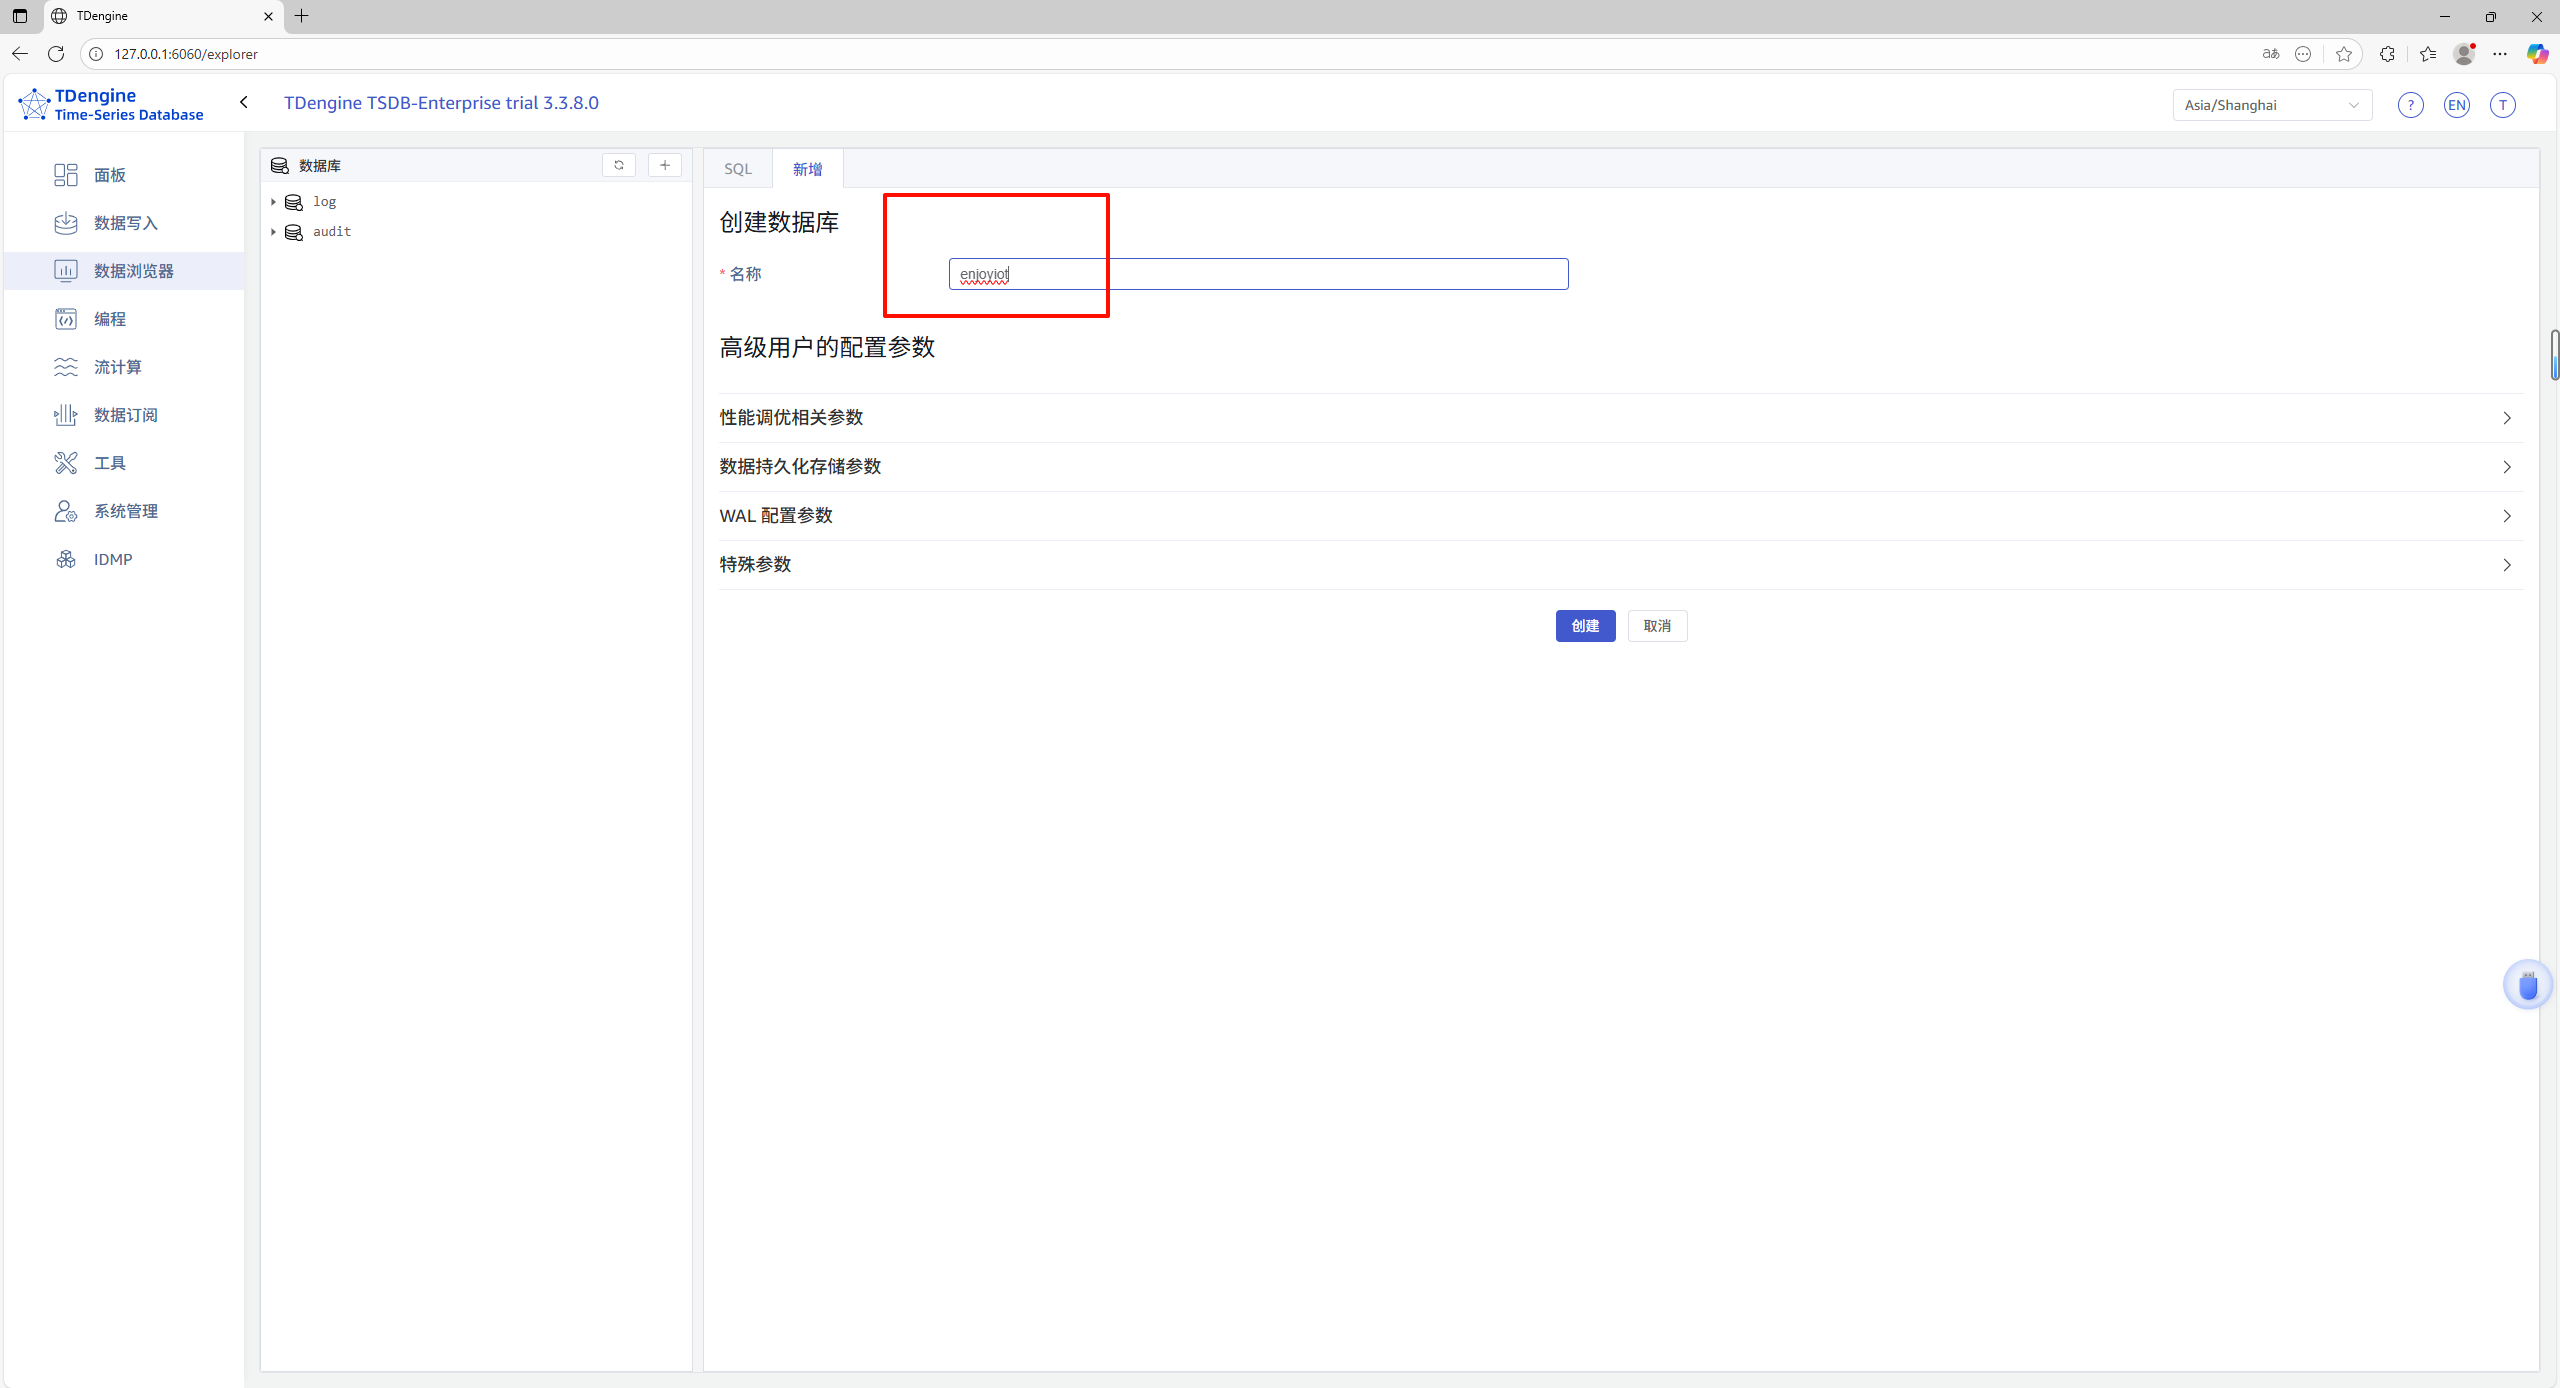Open 数据写入 data ingestion page
The width and height of the screenshot is (2560, 1388).
pyautogui.click(x=125, y=223)
